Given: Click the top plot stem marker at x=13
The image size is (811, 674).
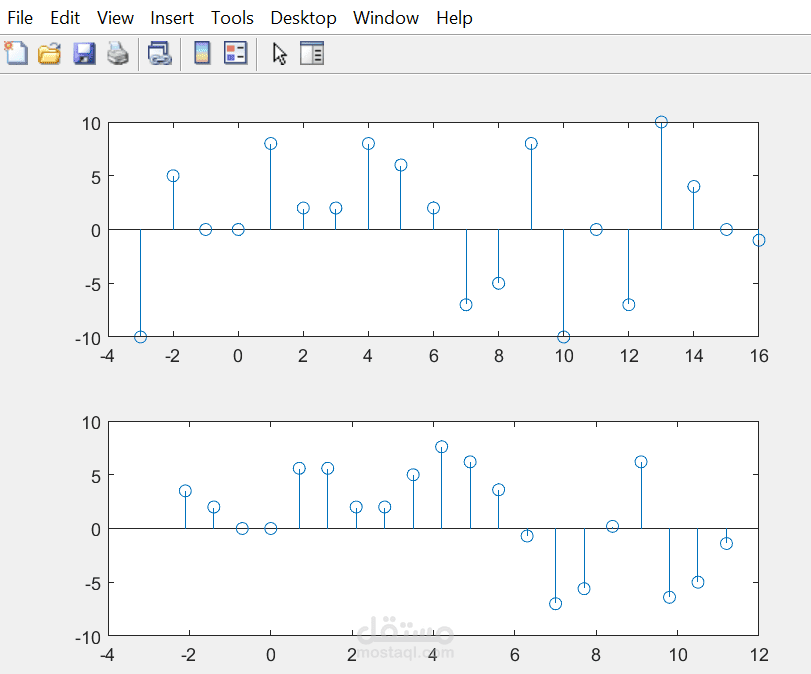Looking at the screenshot, I should 661,122.
